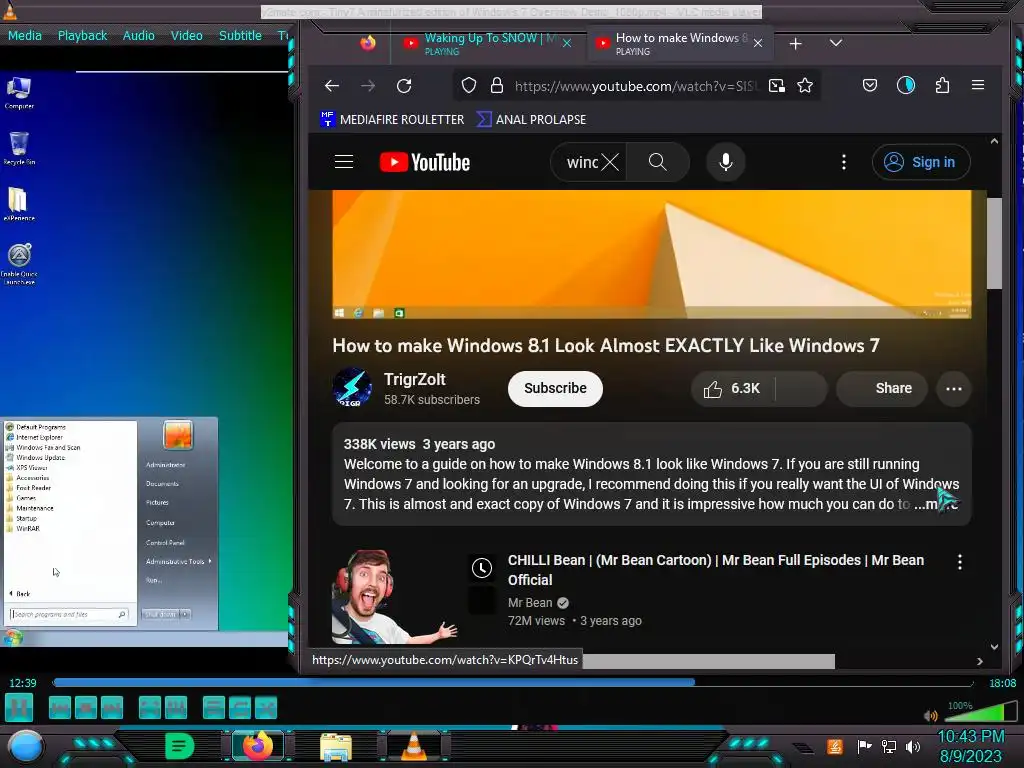
Task: Add CHILLI Bean video to Watch later
Action: tap(482, 568)
